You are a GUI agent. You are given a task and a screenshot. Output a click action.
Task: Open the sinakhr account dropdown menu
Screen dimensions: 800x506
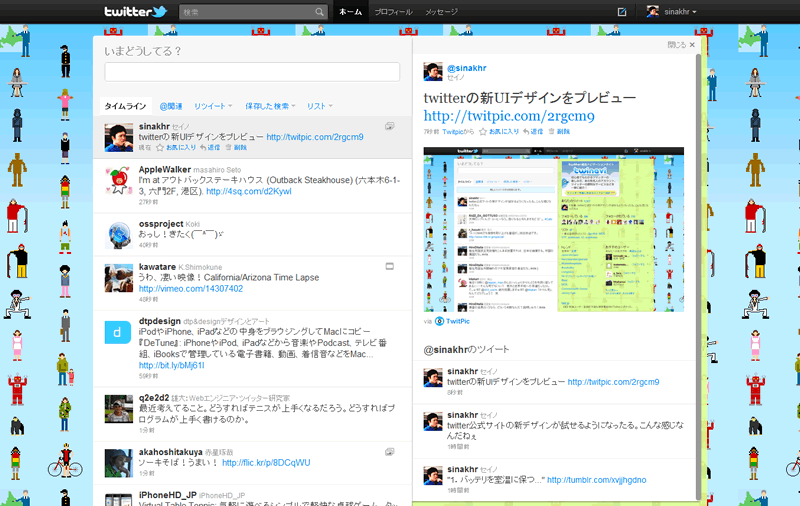click(680, 12)
